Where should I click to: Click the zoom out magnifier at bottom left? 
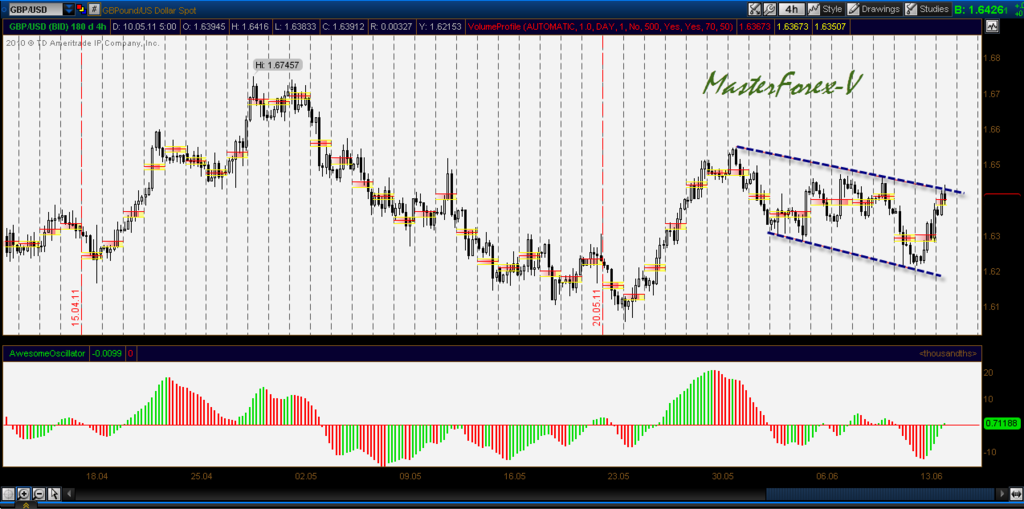[39, 494]
